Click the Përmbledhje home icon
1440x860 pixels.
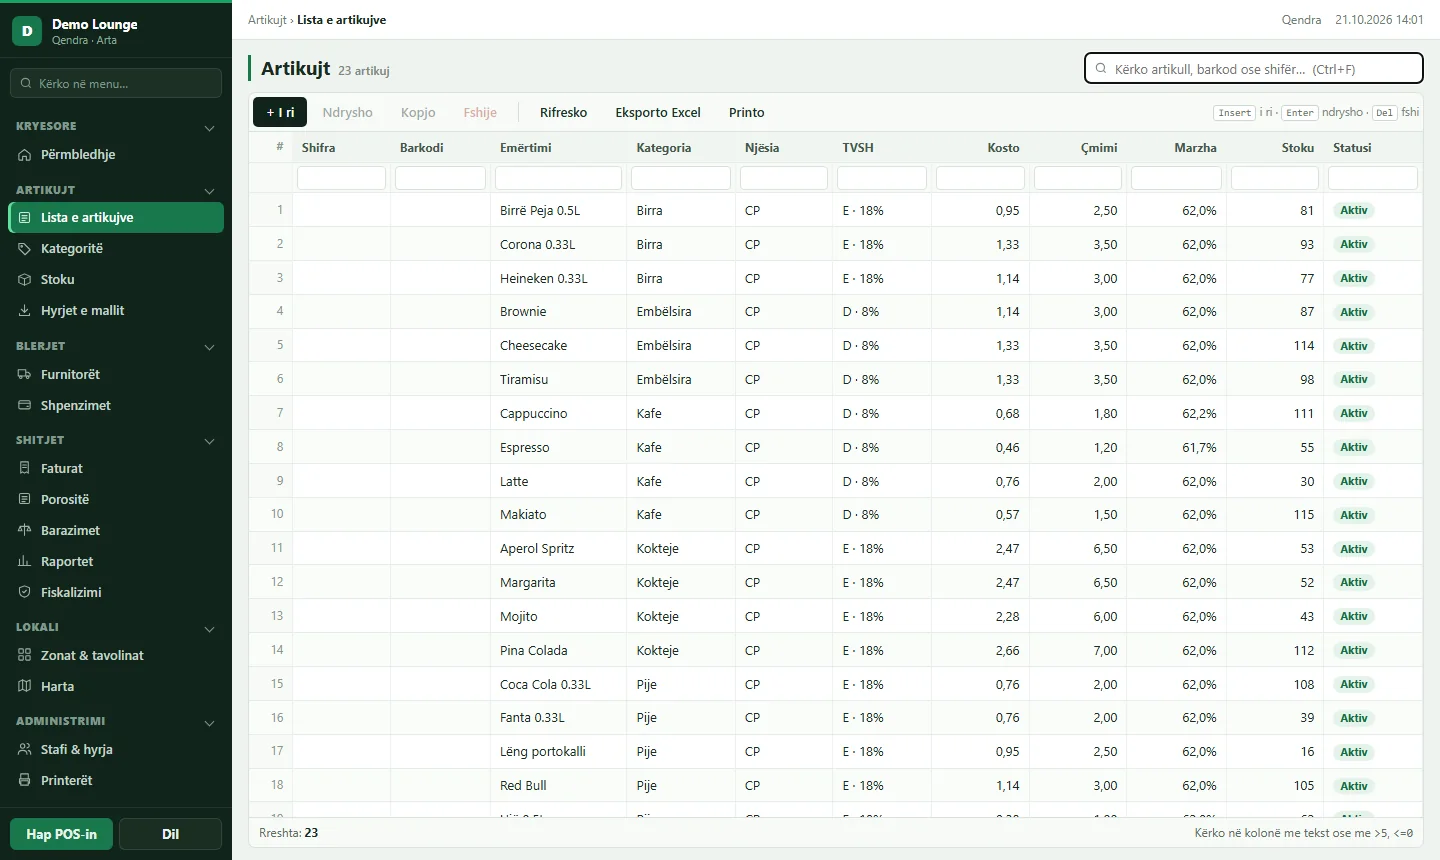(x=25, y=155)
